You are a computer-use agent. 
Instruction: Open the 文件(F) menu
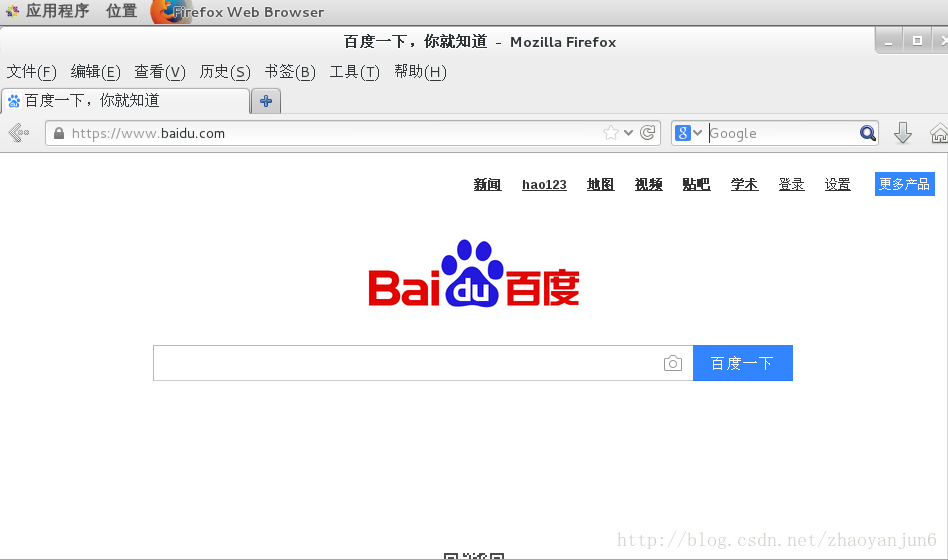(x=31, y=72)
